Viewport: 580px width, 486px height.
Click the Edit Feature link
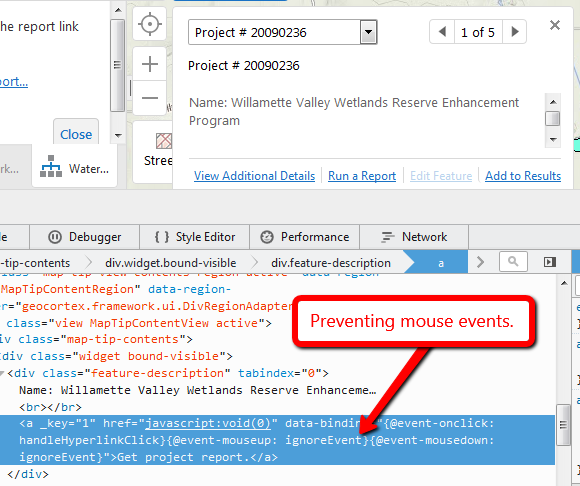point(441,176)
